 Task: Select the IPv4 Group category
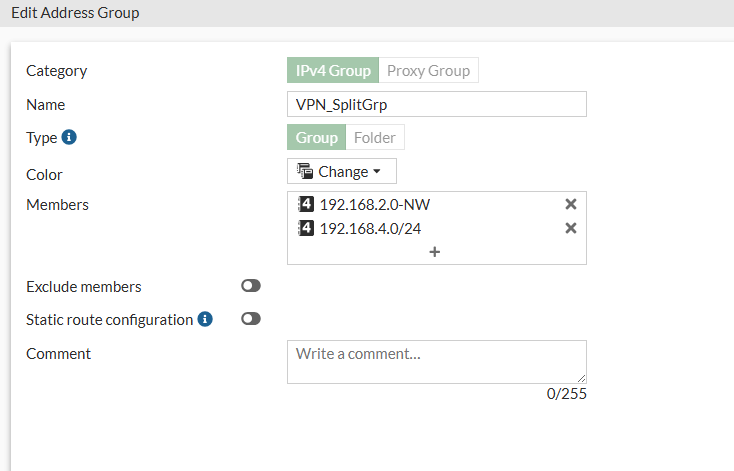333,71
